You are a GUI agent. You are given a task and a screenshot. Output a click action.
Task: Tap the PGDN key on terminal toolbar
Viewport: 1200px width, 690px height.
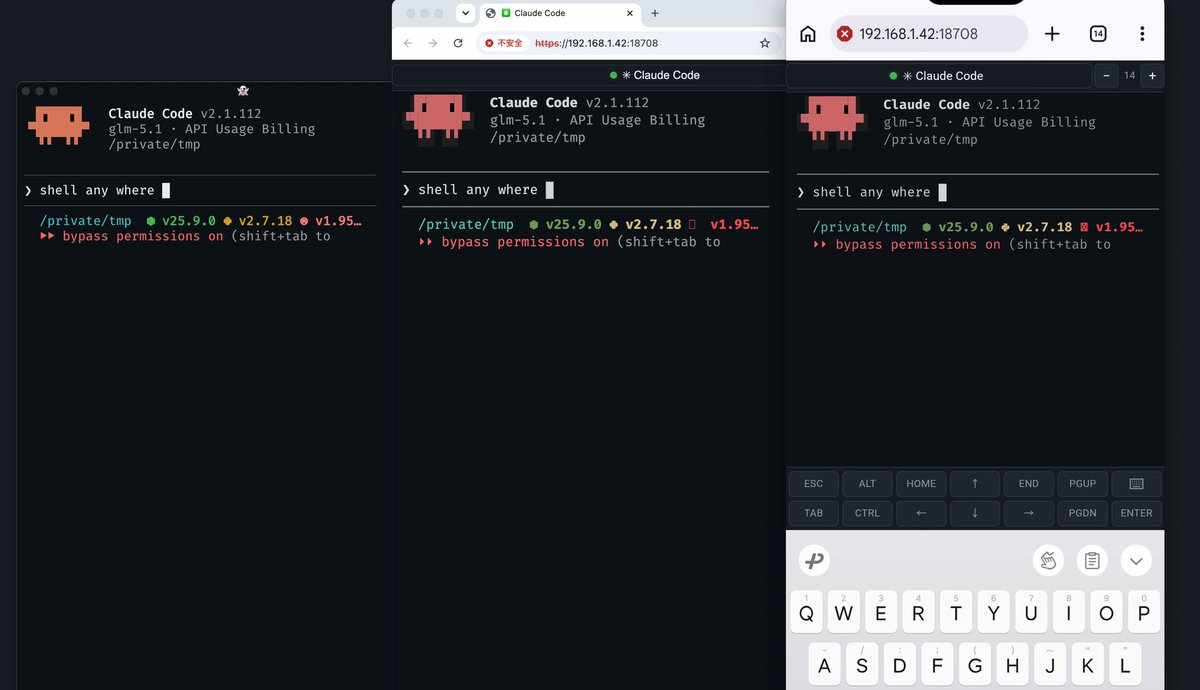(1082, 513)
